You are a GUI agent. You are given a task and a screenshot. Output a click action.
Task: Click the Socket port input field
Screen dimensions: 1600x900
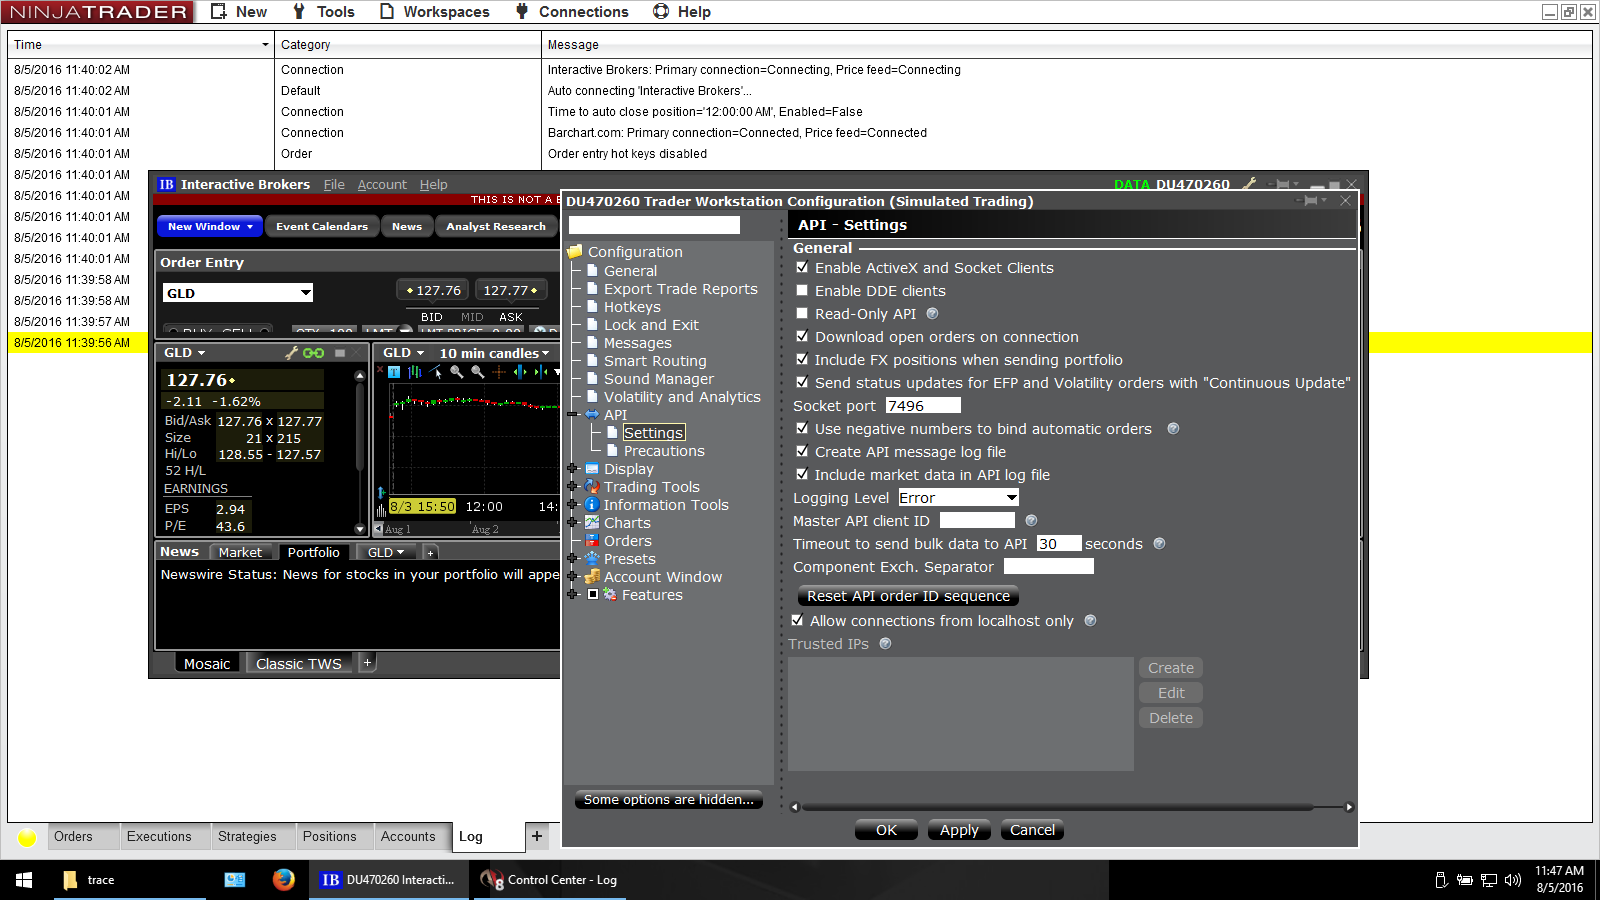click(x=922, y=405)
